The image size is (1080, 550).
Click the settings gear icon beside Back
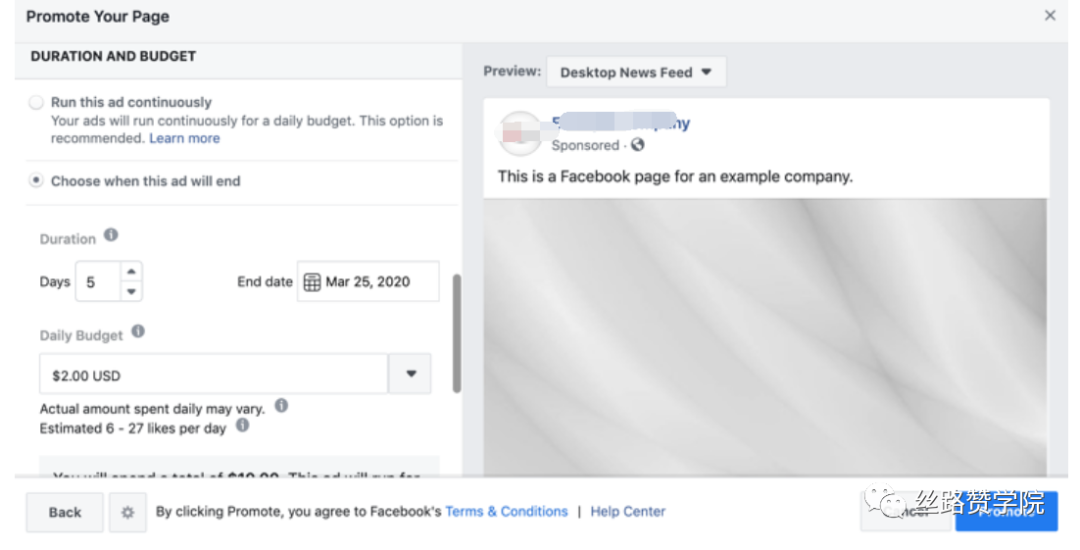tap(127, 512)
